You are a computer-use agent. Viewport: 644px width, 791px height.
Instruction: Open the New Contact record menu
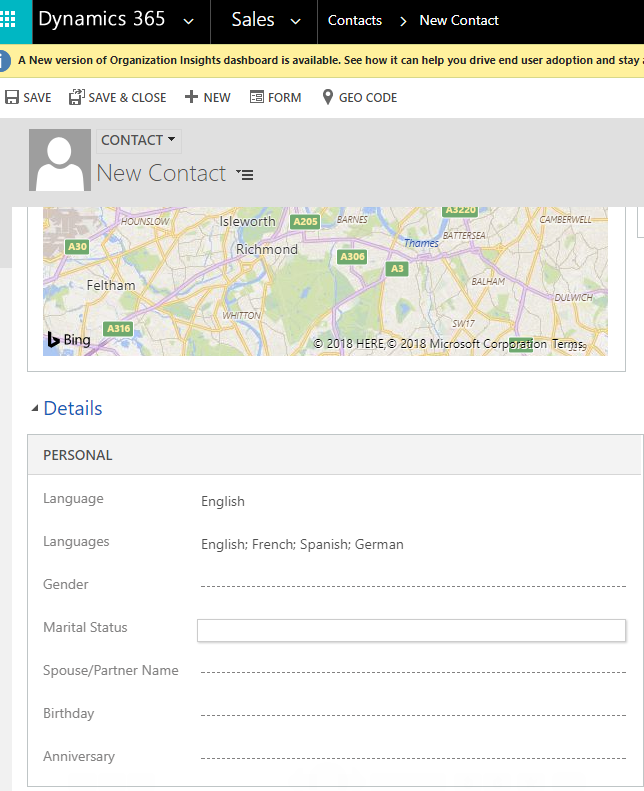pos(245,174)
